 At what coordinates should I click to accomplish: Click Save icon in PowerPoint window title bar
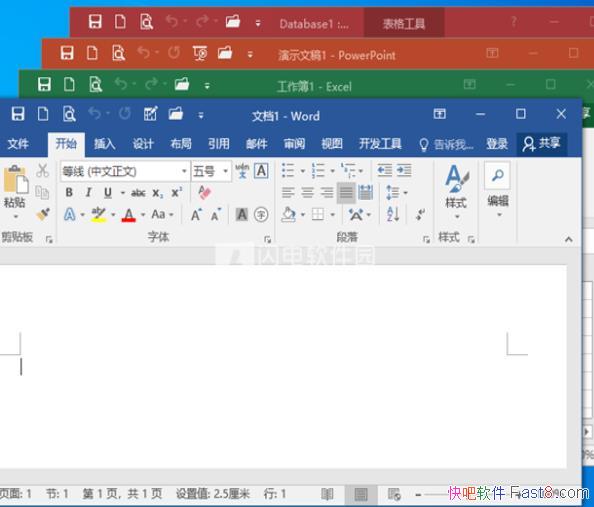(67, 53)
